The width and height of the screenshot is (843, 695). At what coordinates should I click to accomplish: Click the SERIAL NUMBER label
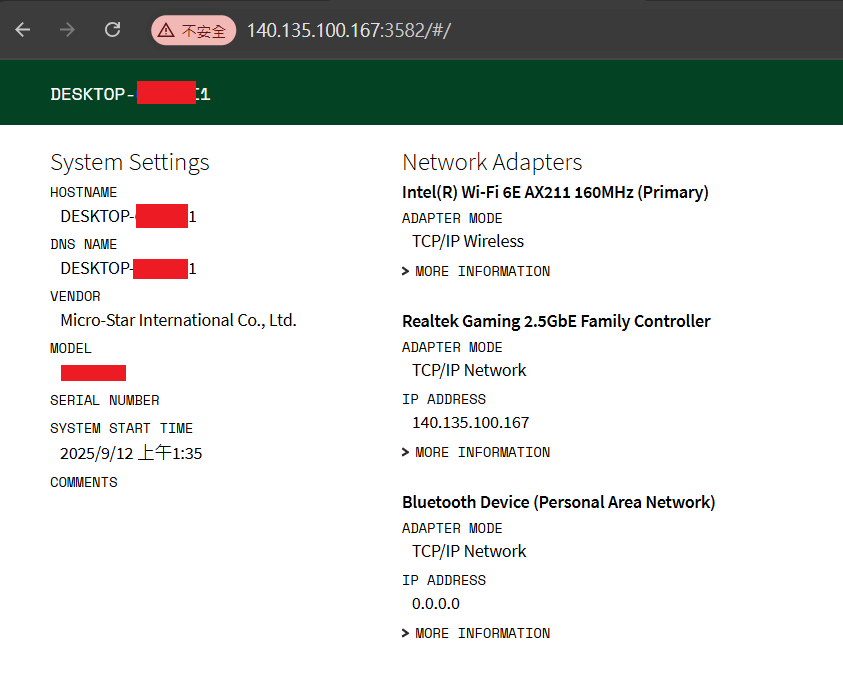pos(105,400)
